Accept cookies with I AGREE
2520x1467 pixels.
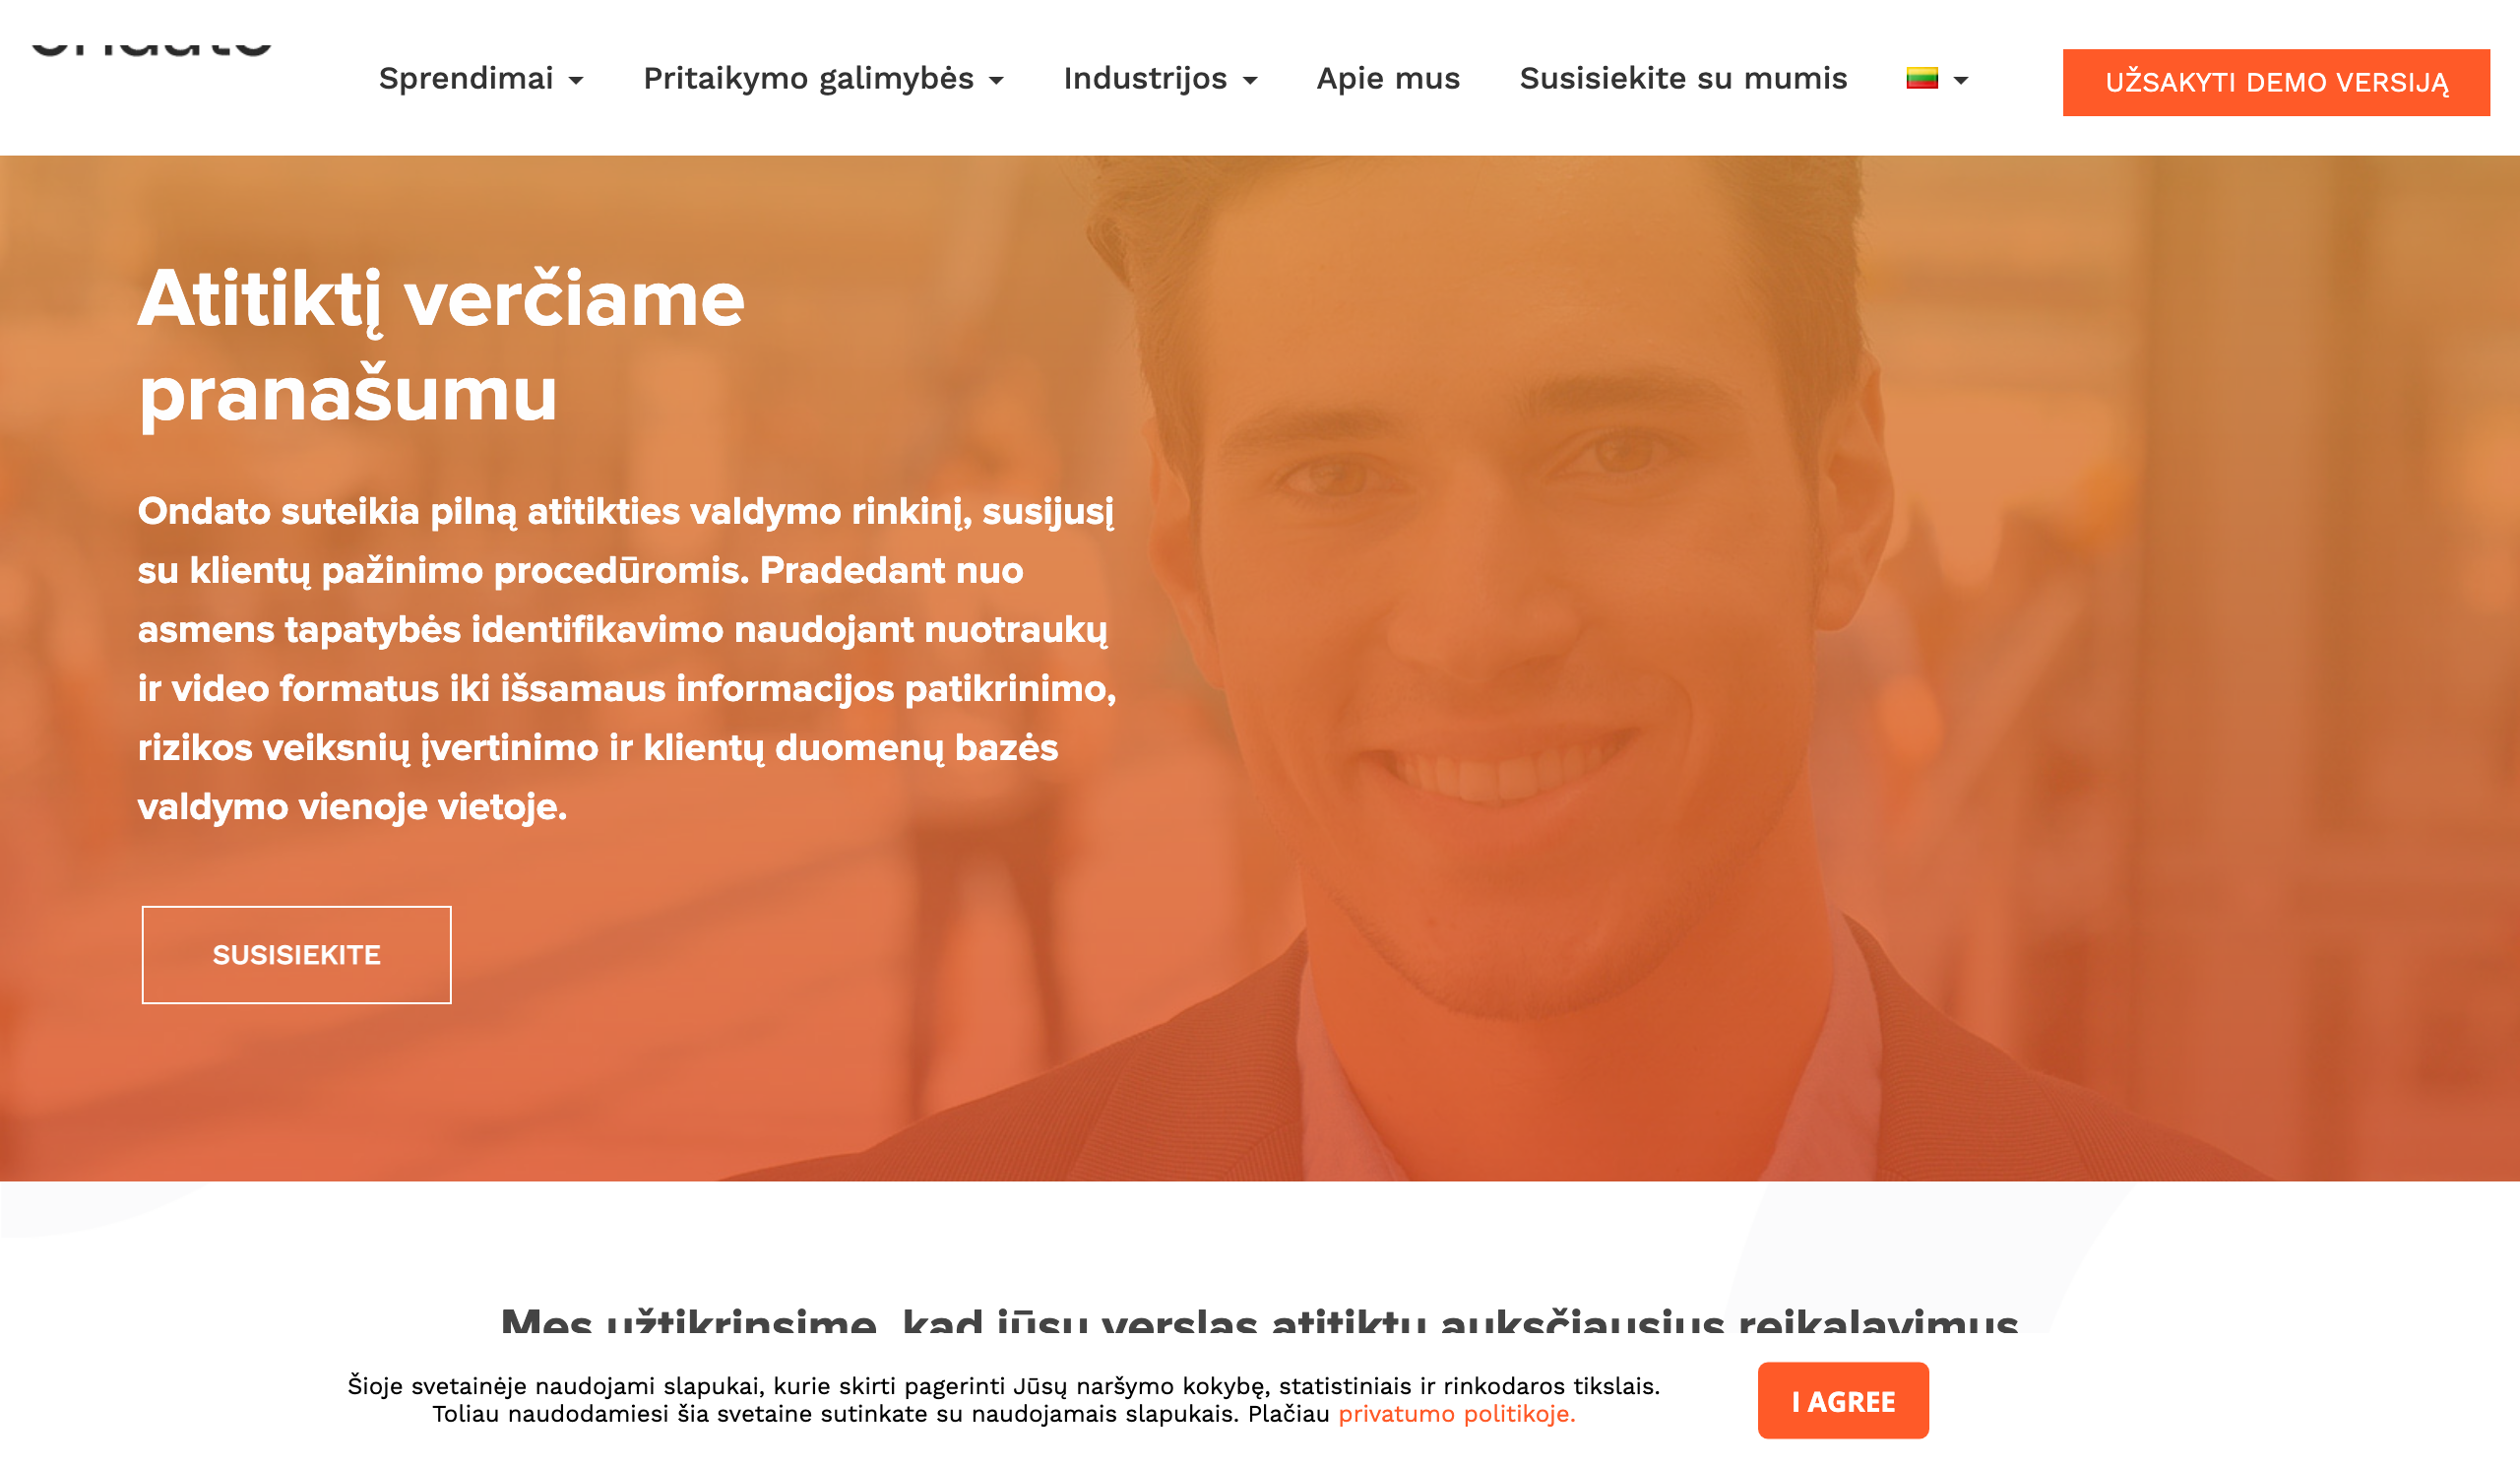[x=1843, y=1401]
